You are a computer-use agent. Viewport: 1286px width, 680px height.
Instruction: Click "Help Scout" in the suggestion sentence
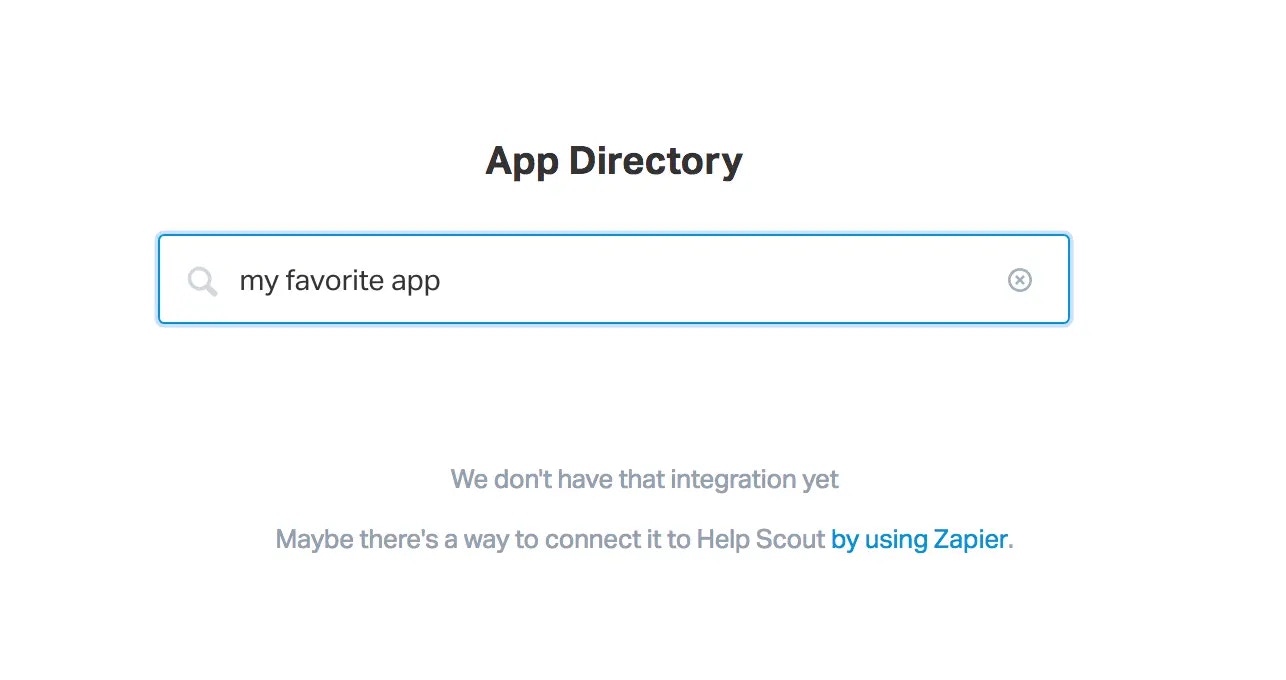[760, 540]
